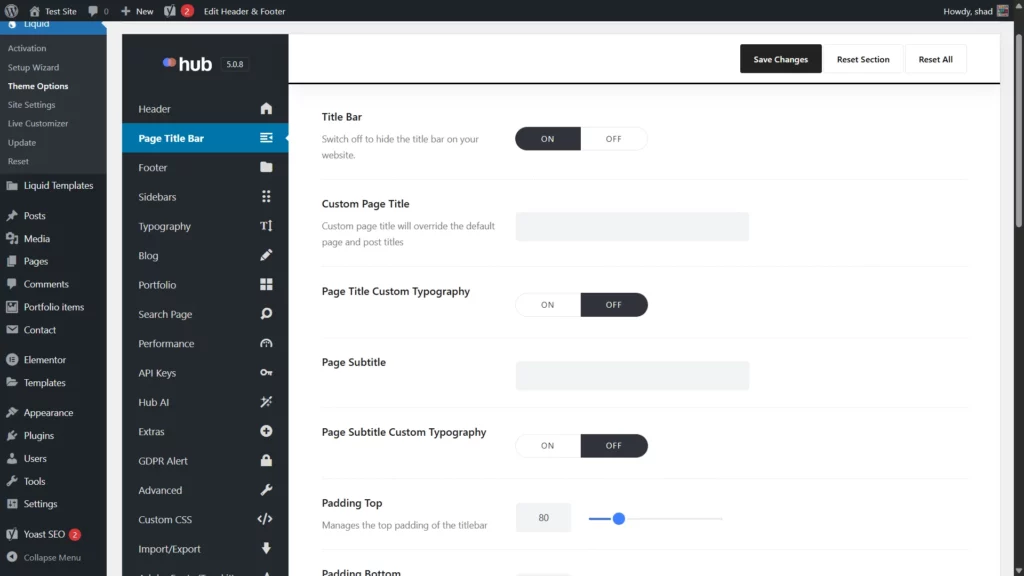Image resolution: width=1024 pixels, height=576 pixels.
Task: Click the API Keys key icon
Action: [x=266, y=373]
